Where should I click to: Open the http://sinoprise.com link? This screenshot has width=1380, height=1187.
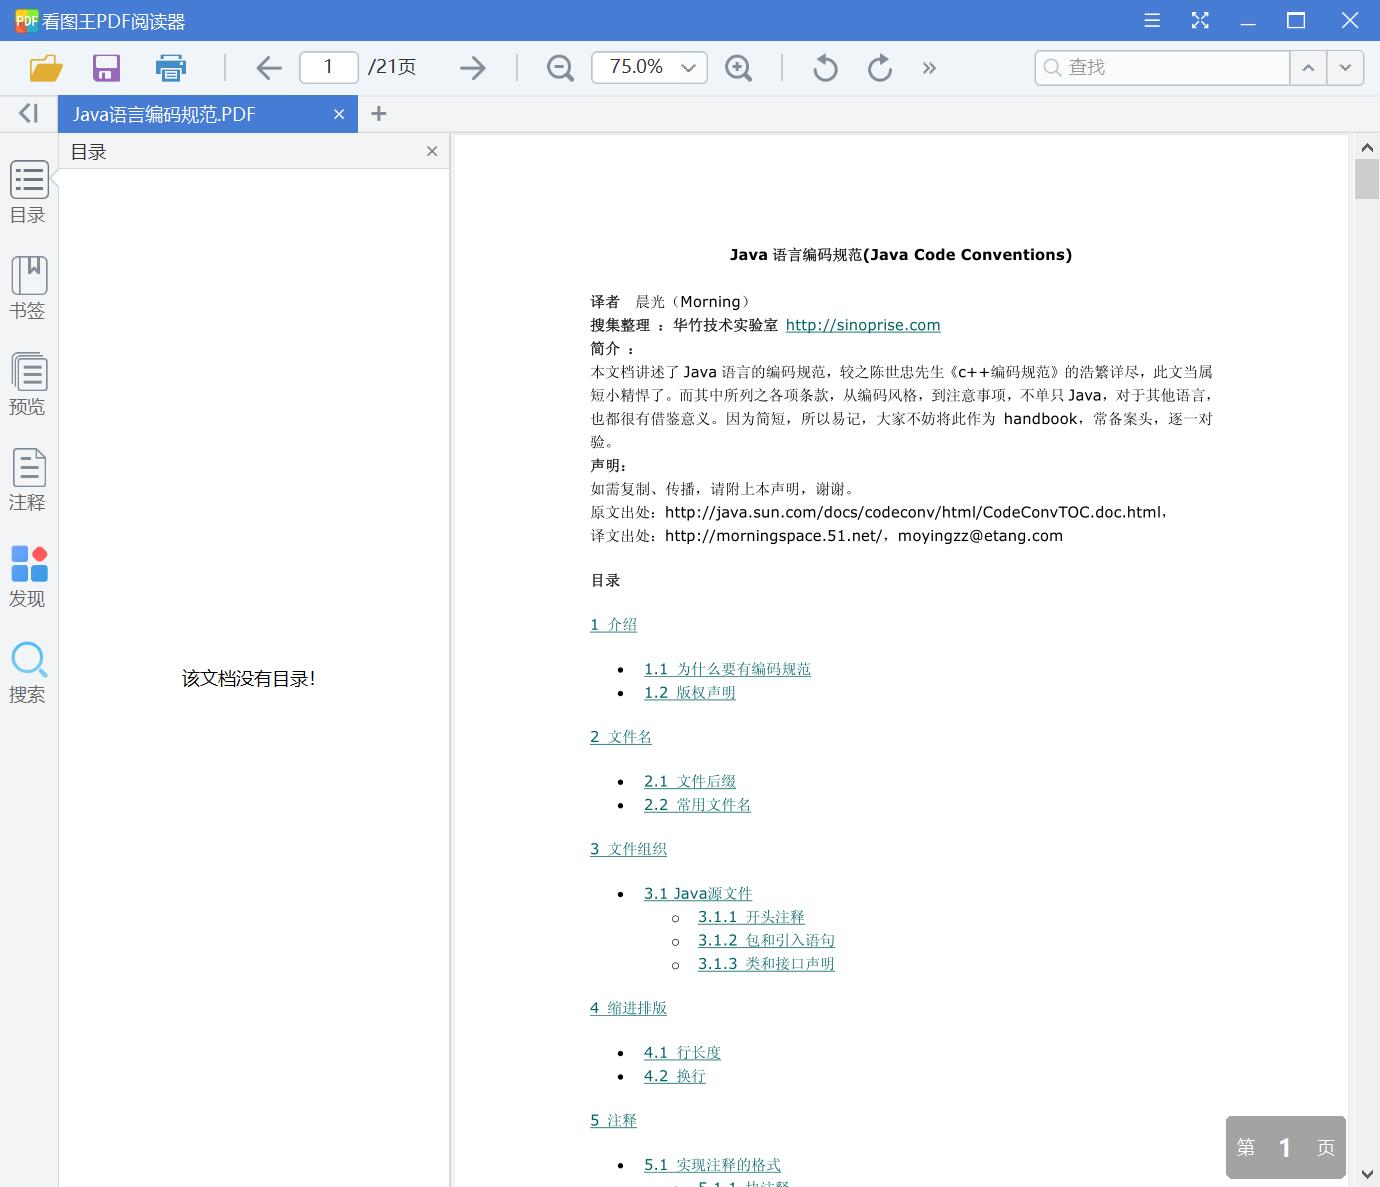coord(863,325)
